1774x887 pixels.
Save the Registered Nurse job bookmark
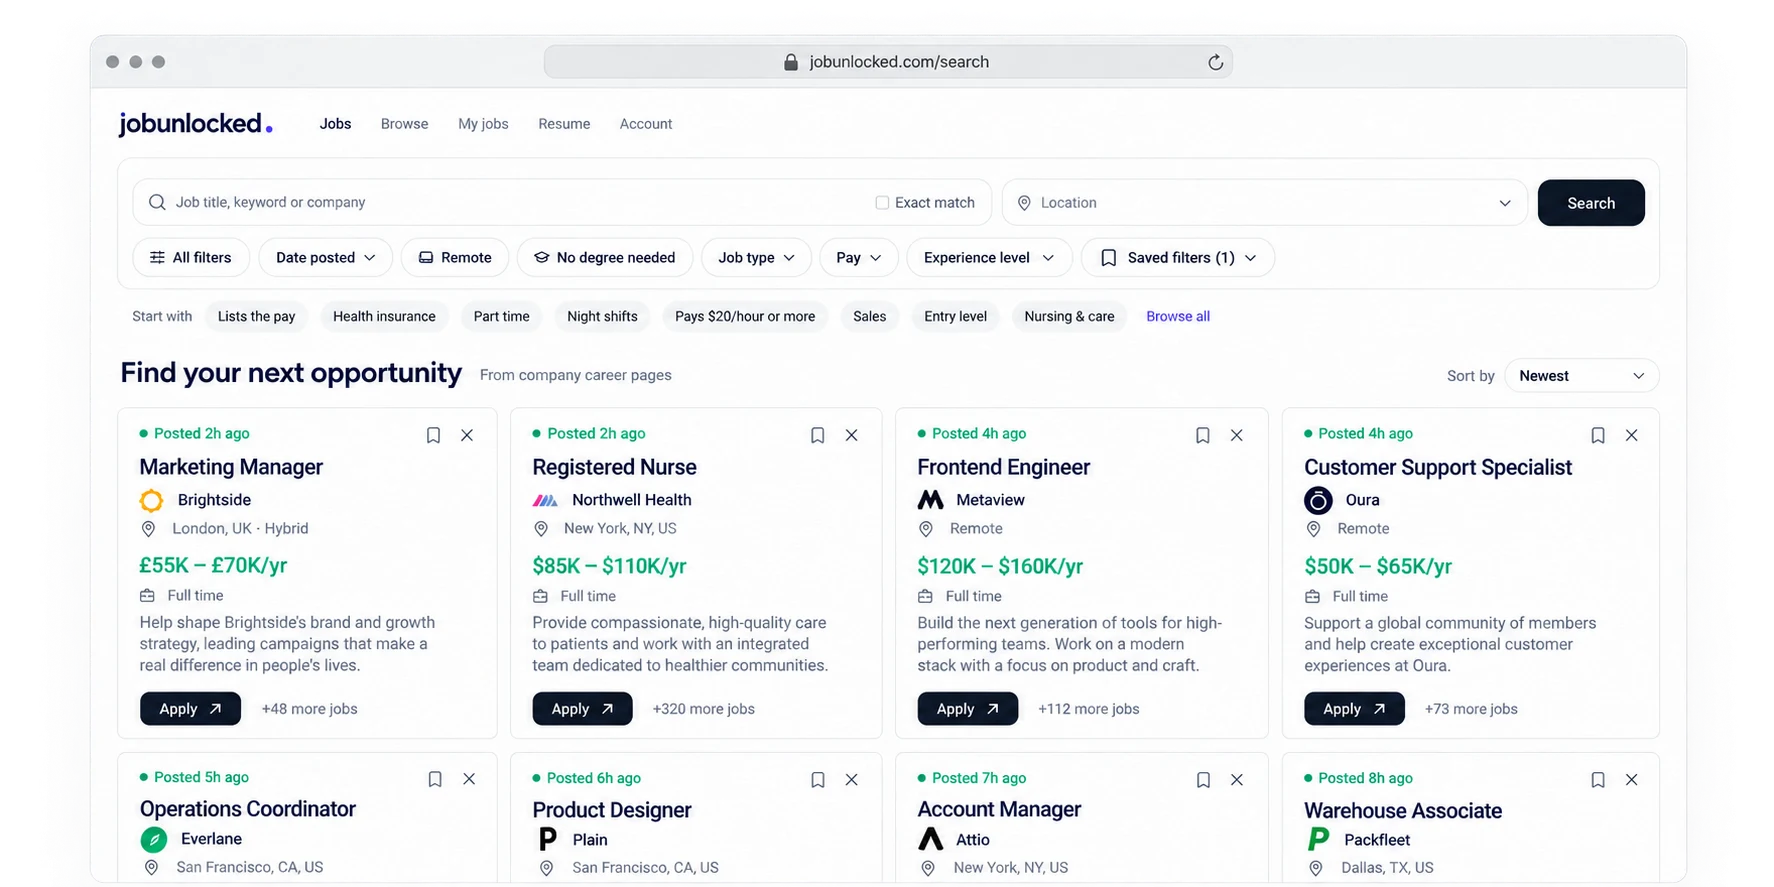pos(817,435)
